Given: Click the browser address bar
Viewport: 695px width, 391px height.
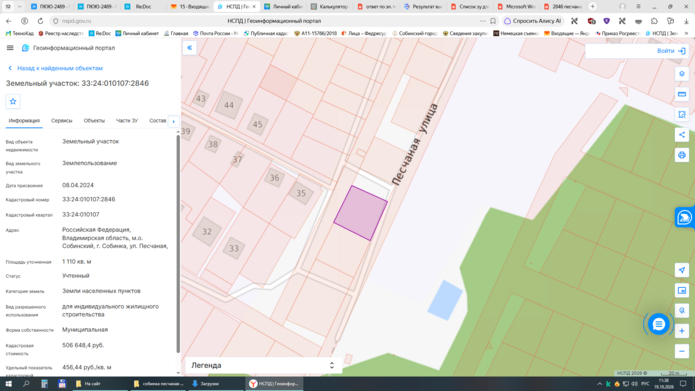Looking at the screenshot, I should tap(274, 21).
